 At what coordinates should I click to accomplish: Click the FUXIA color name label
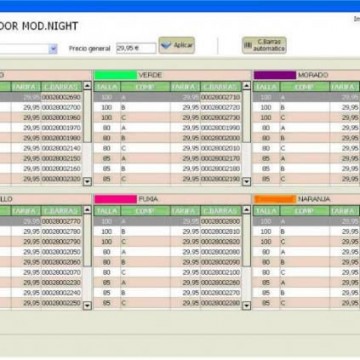coord(148,199)
